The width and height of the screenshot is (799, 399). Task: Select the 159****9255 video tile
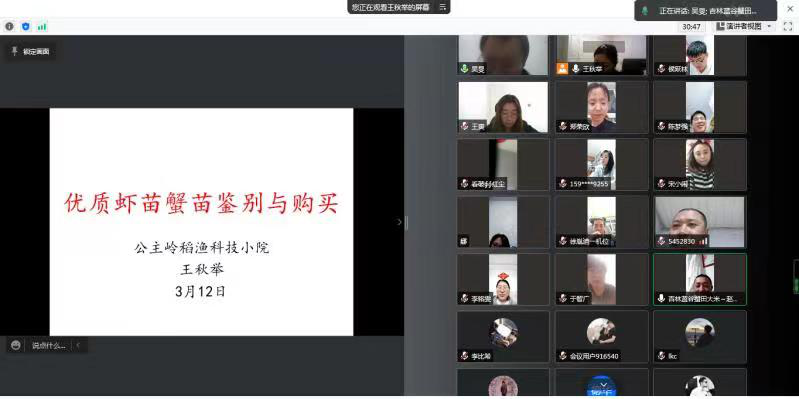[602, 165]
